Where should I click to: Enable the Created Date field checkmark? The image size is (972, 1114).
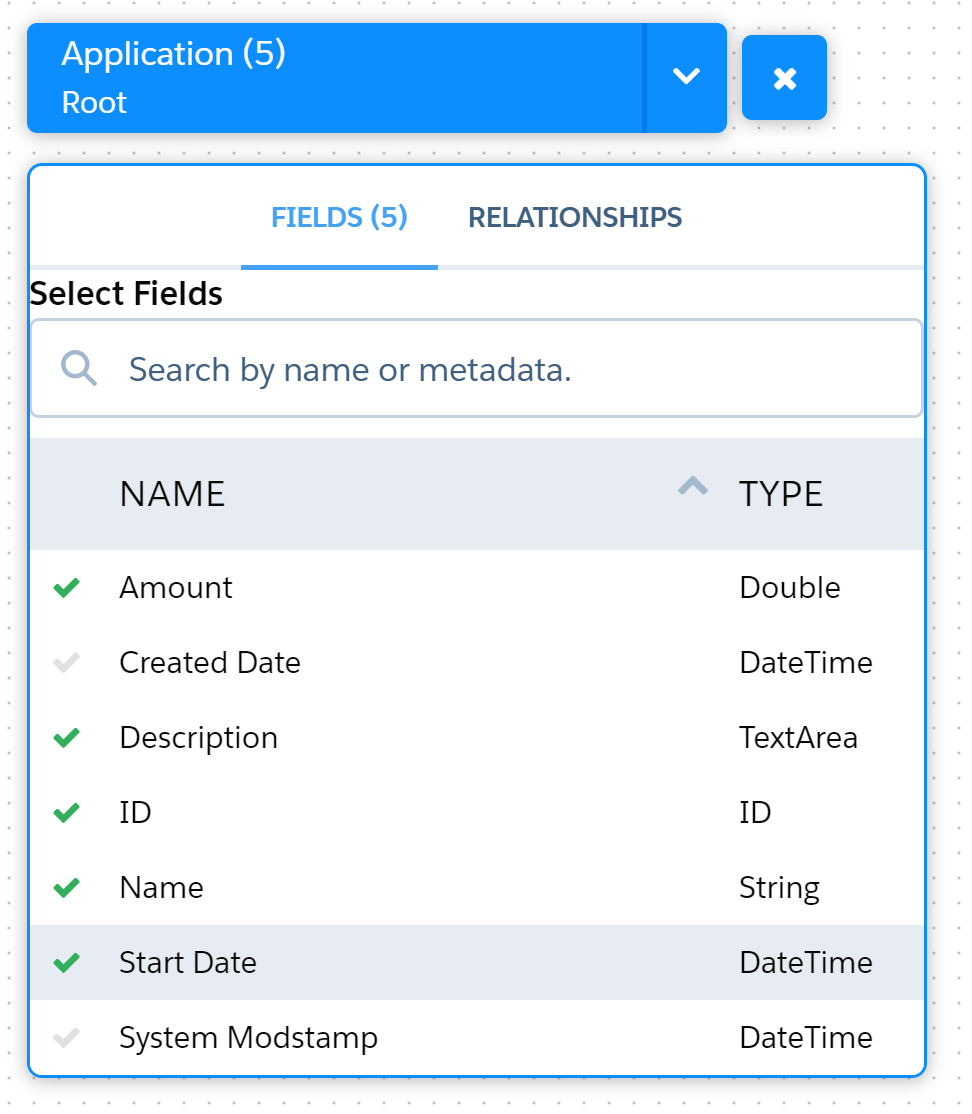(66, 663)
